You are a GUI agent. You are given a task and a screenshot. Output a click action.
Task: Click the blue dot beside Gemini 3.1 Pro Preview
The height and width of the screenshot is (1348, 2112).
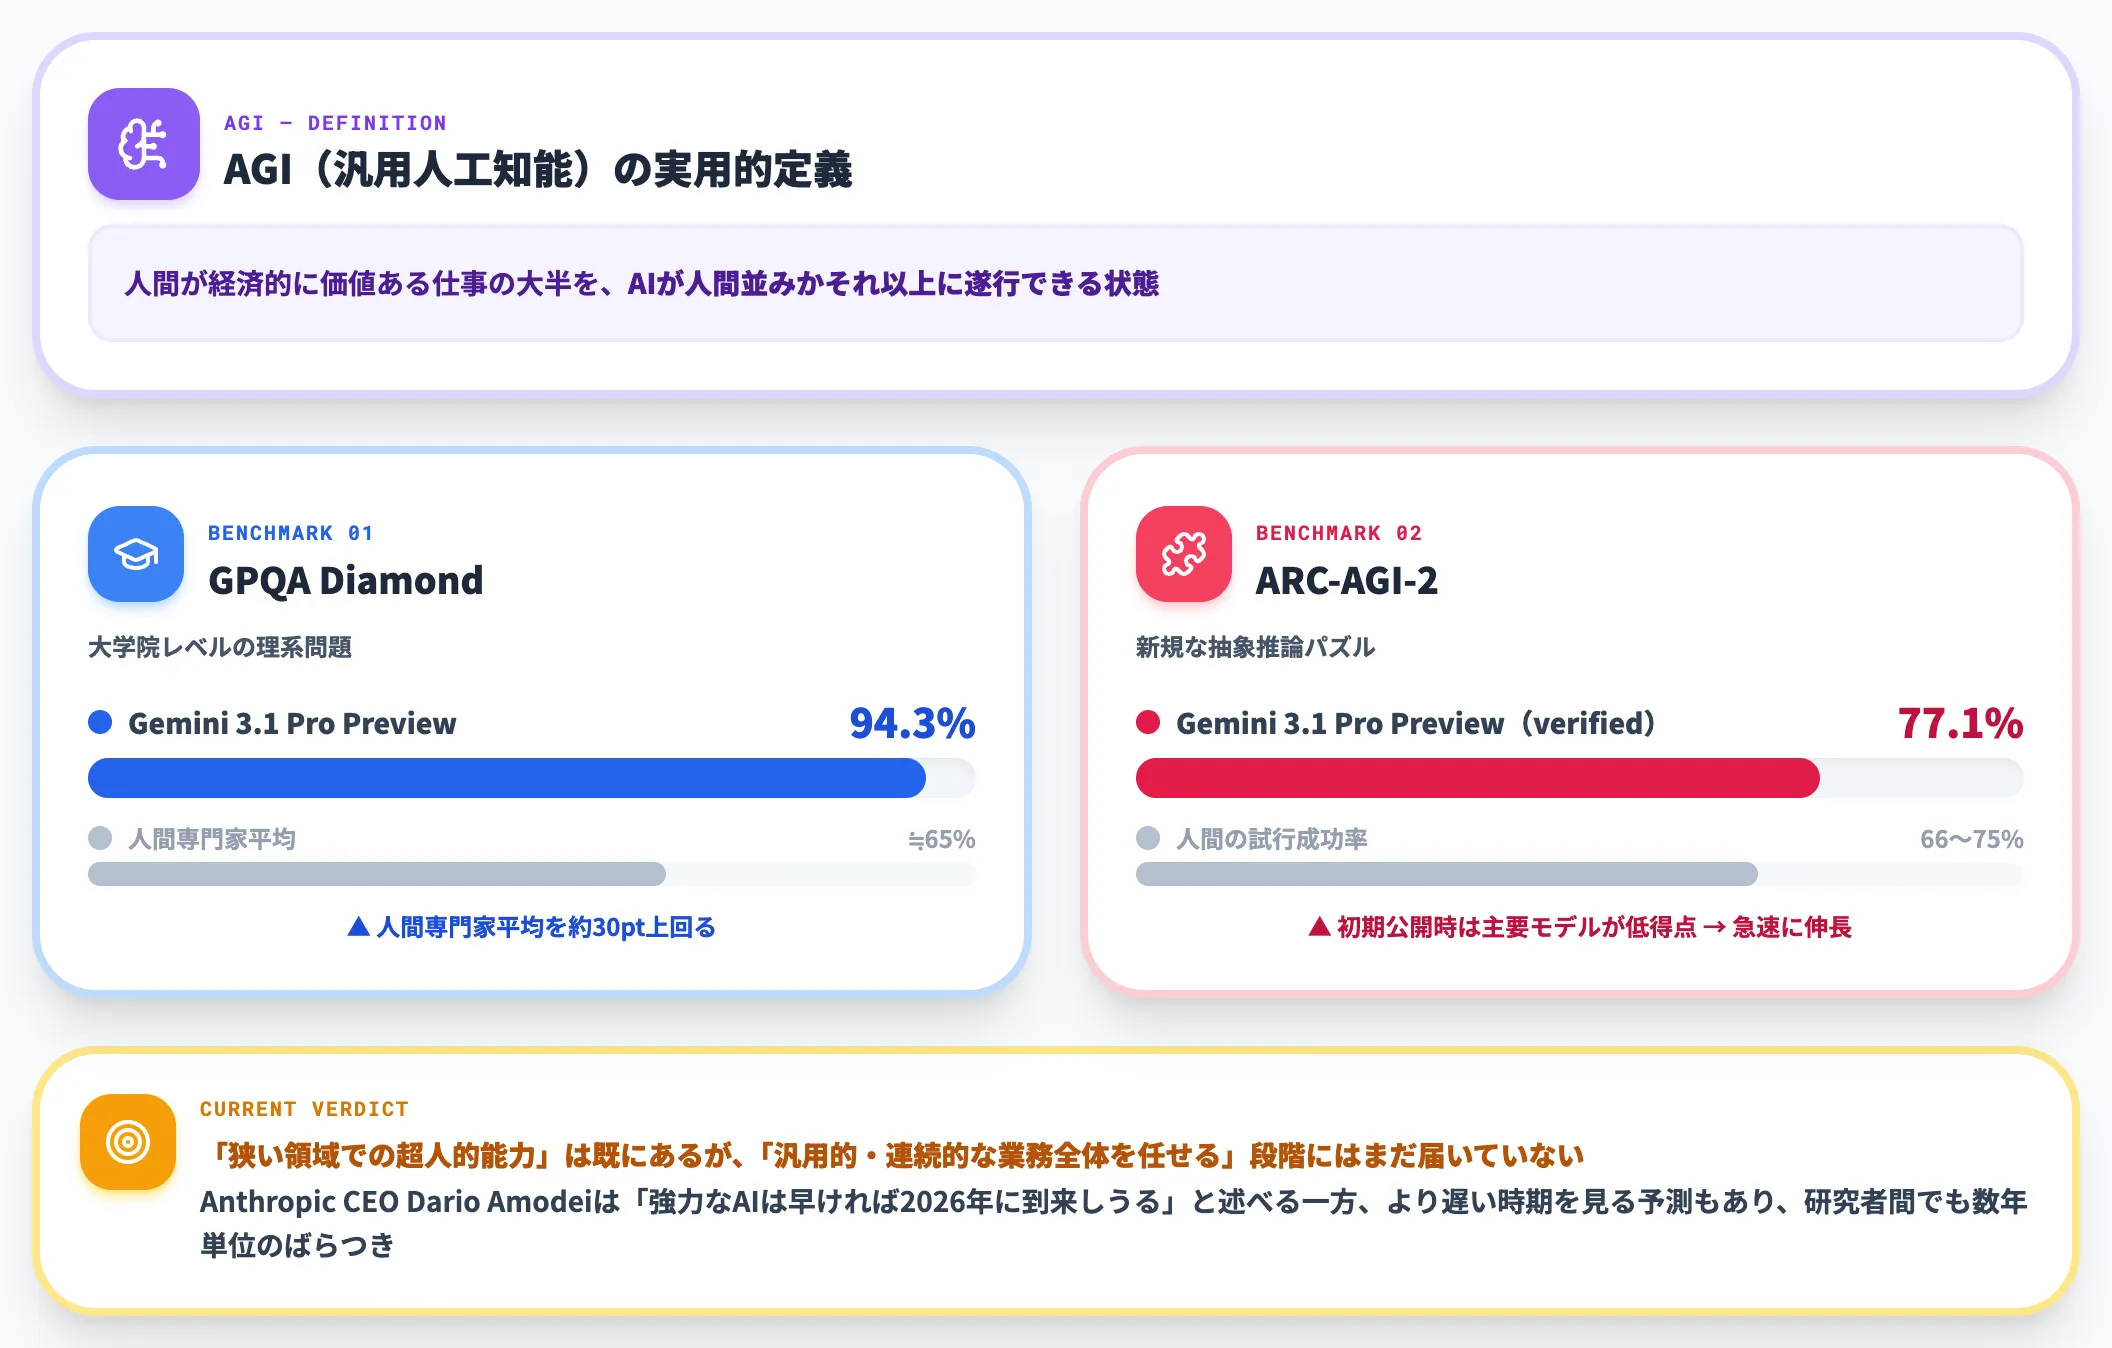(100, 722)
